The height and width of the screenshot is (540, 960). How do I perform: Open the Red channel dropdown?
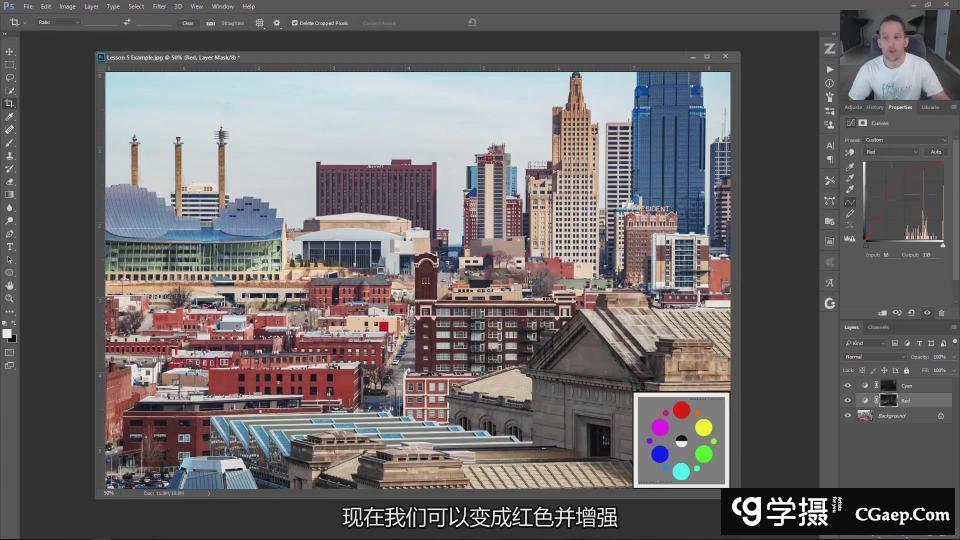pyautogui.click(x=890, y=152)
